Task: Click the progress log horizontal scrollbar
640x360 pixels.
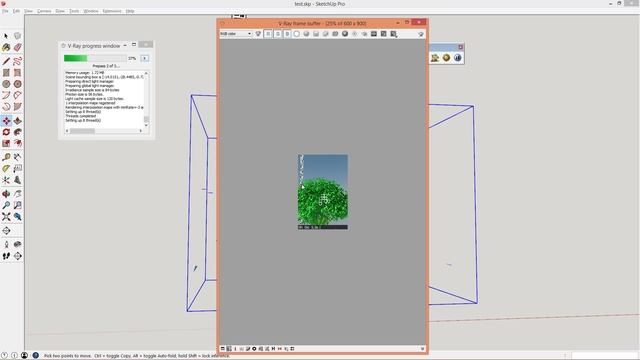Action: [x=104, y=131]
